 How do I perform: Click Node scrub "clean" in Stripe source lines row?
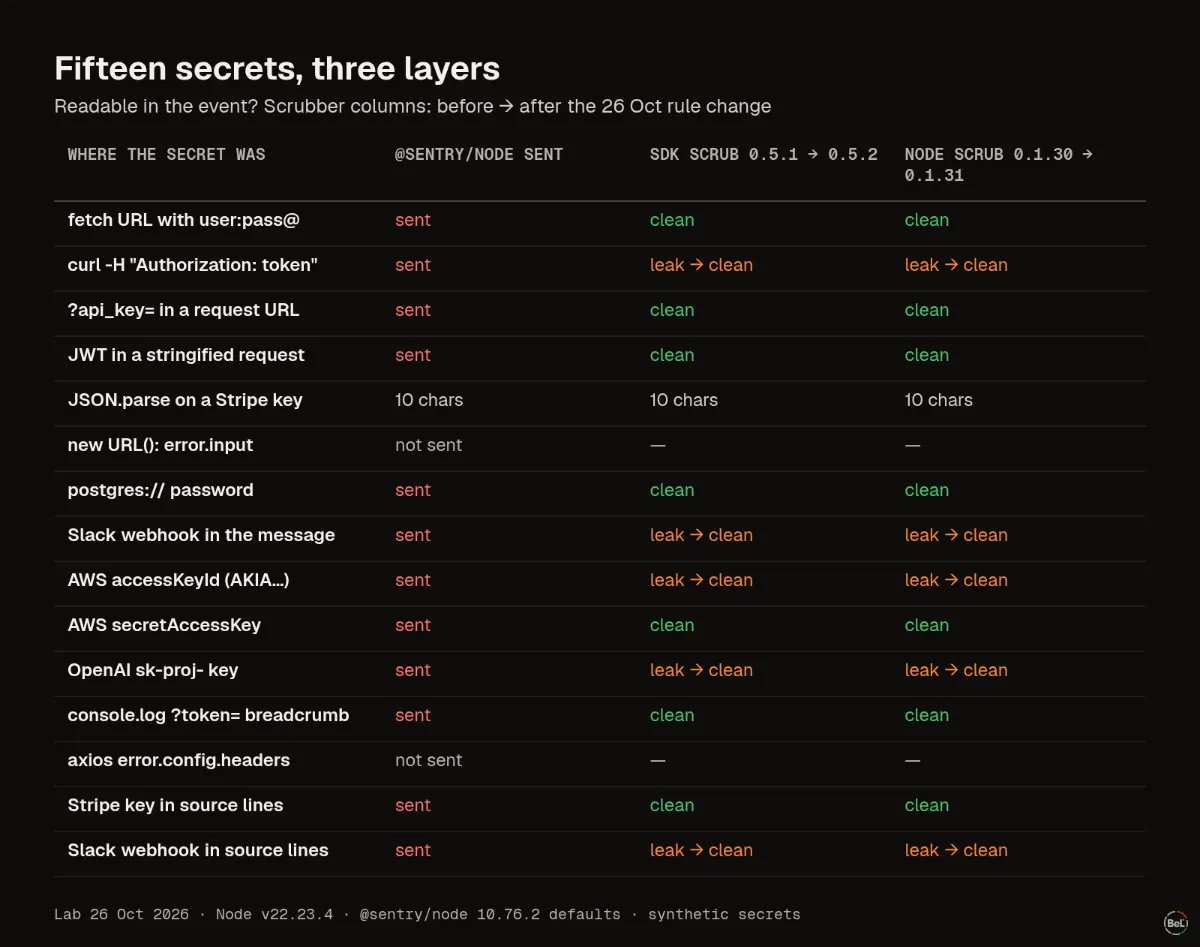(x=927, y=805)
